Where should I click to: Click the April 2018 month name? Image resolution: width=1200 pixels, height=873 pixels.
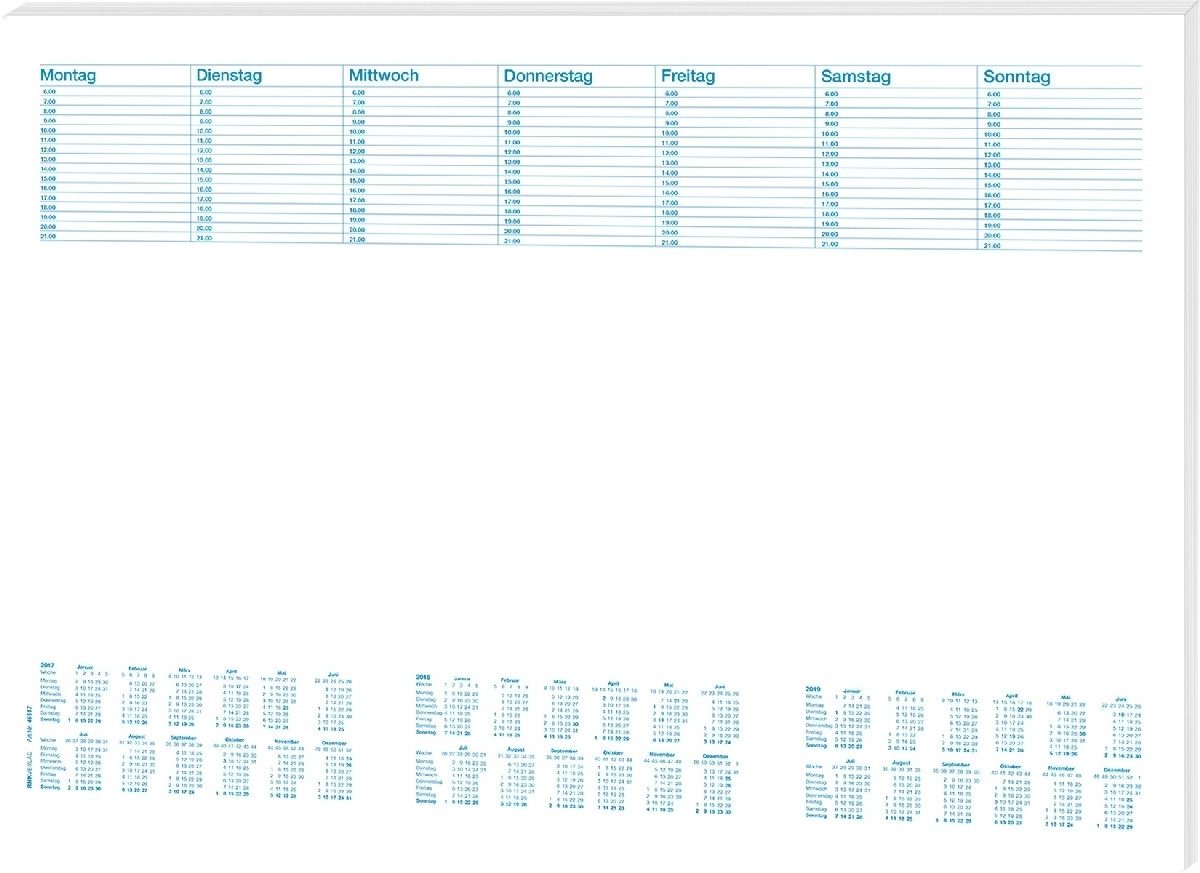613,683
